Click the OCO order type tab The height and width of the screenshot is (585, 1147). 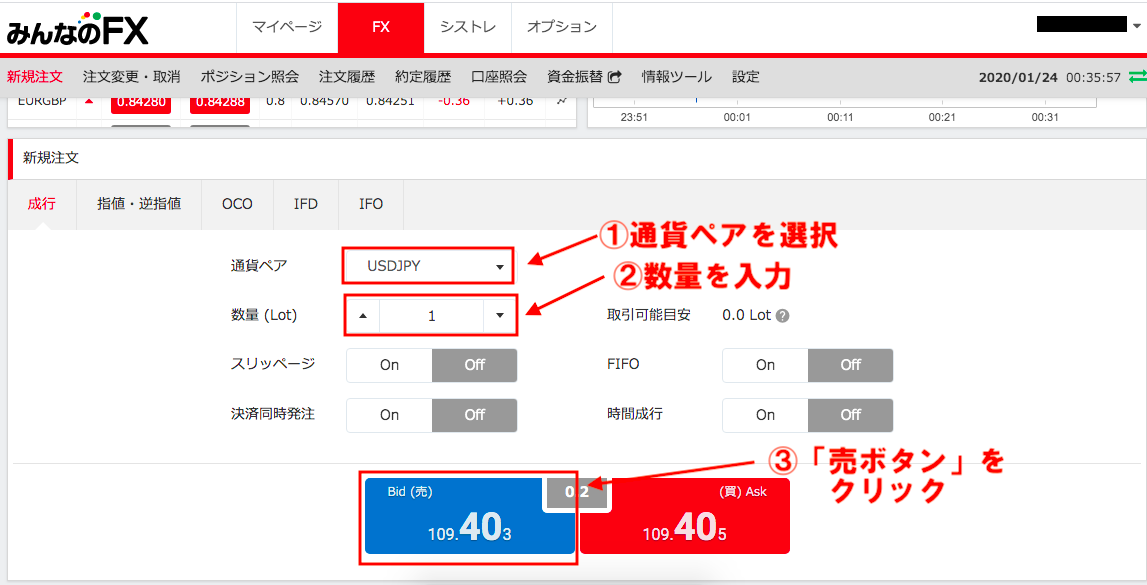(x=237, y=203)
